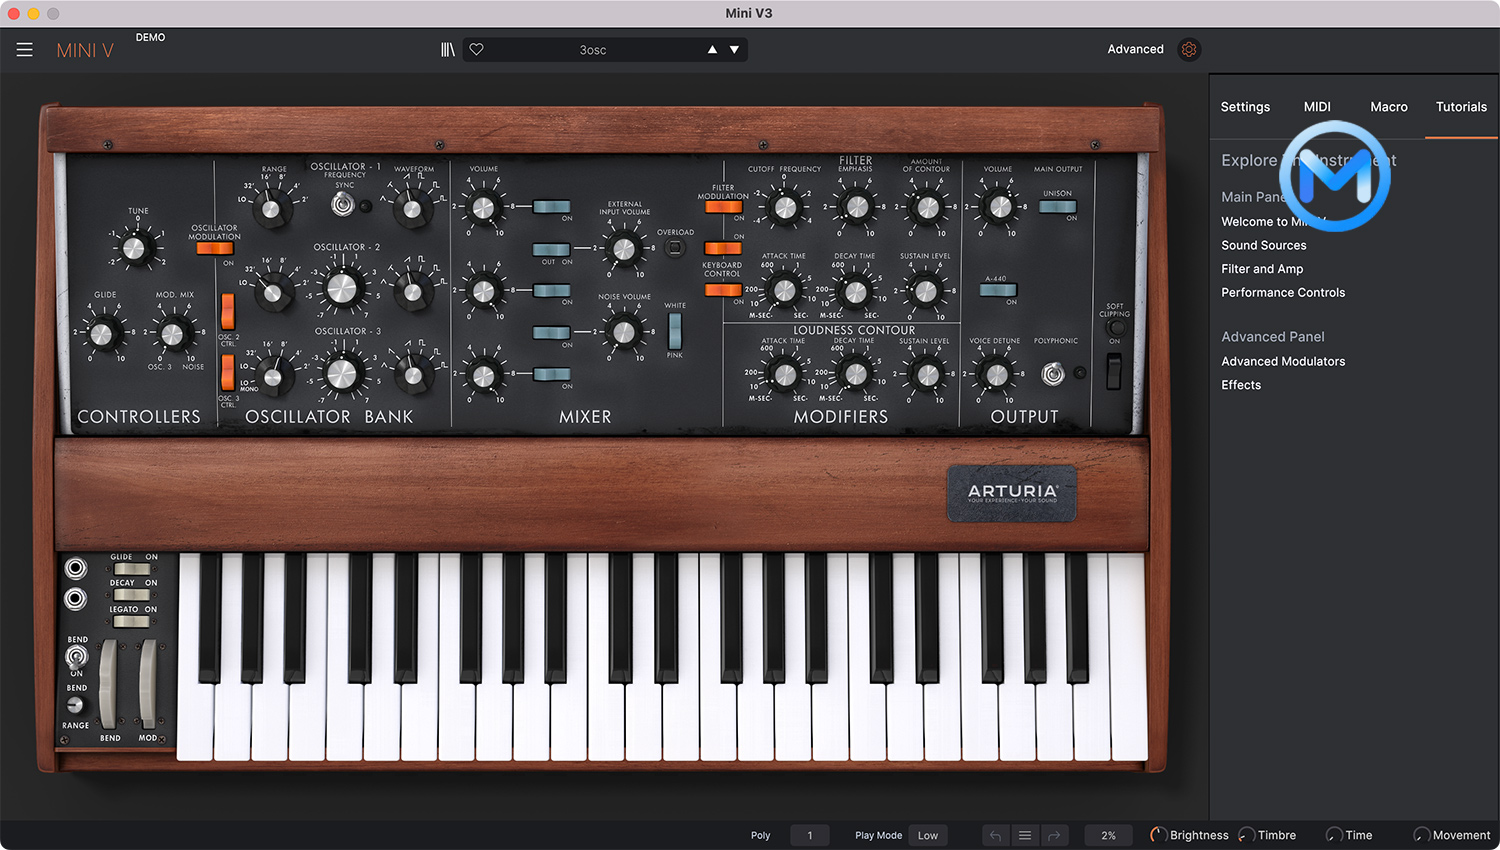The image size is (1500, 850).
Task: Open the preset browser library icon
Action: pos(448,49)
